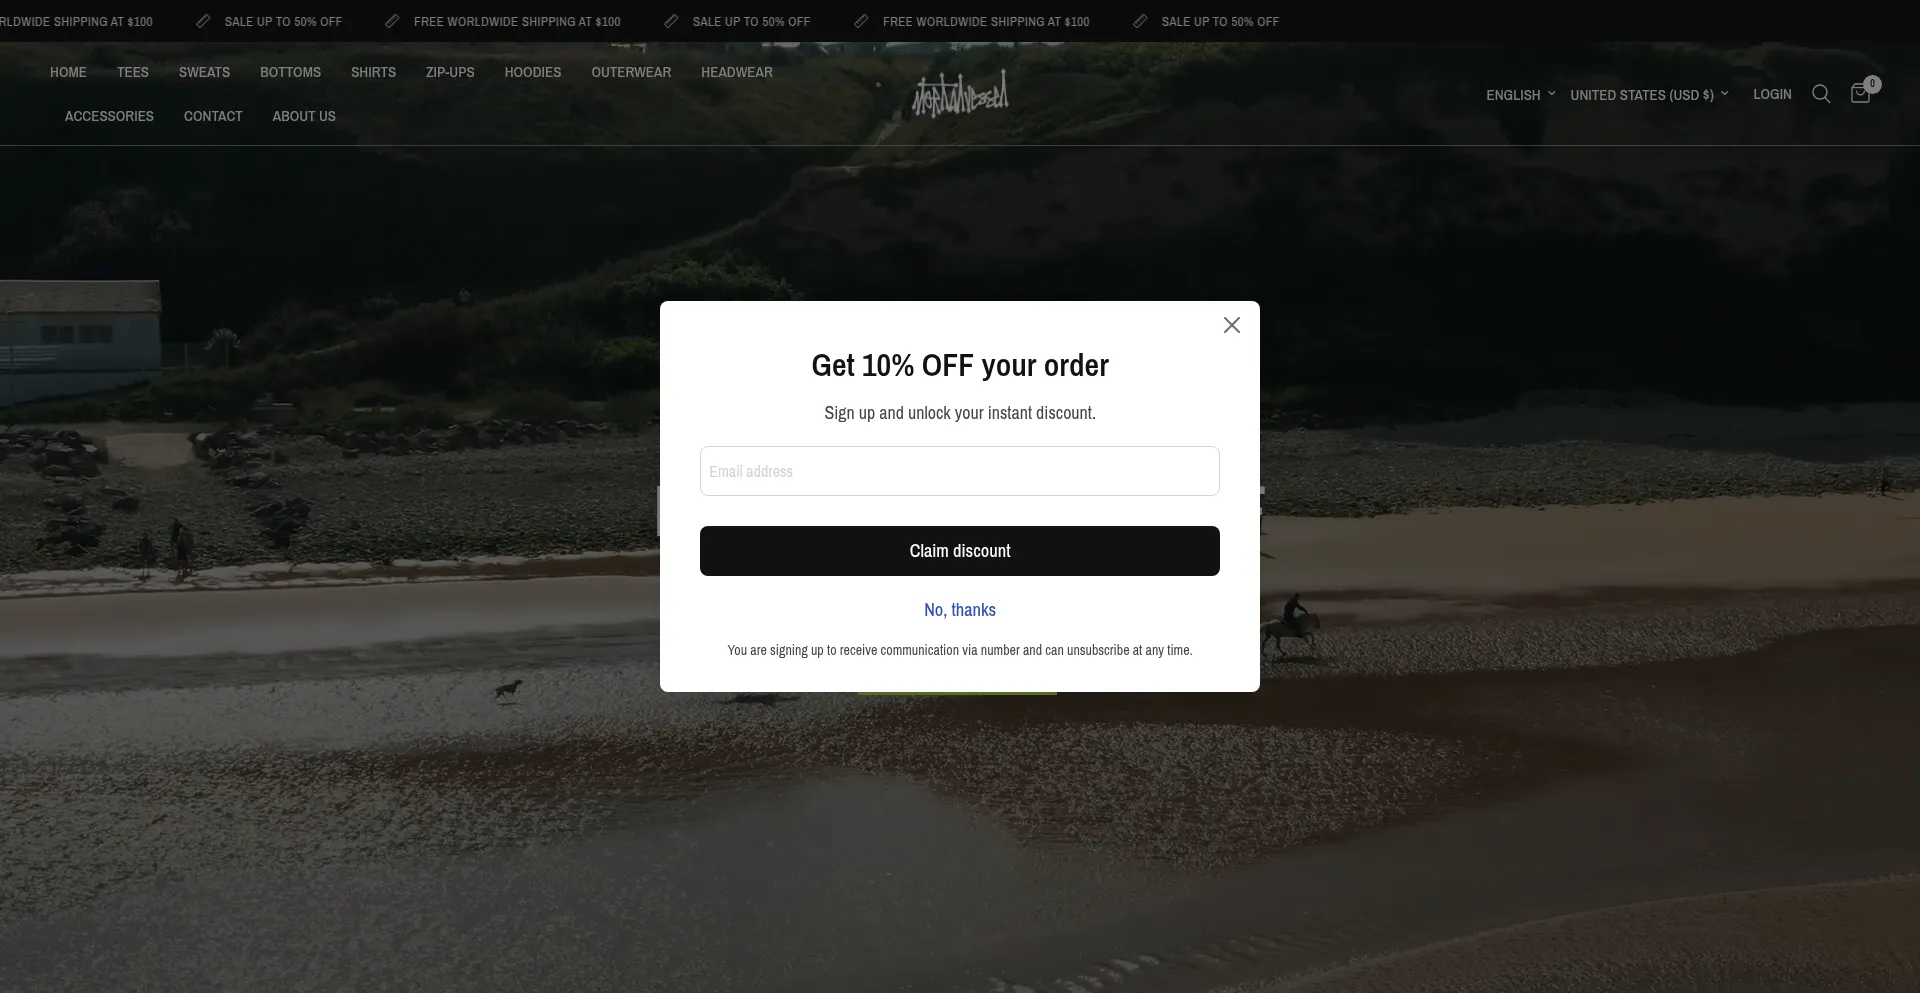Visit the Contact page link
Viewport: 1920px width, 993px height.
coord(213,116)
